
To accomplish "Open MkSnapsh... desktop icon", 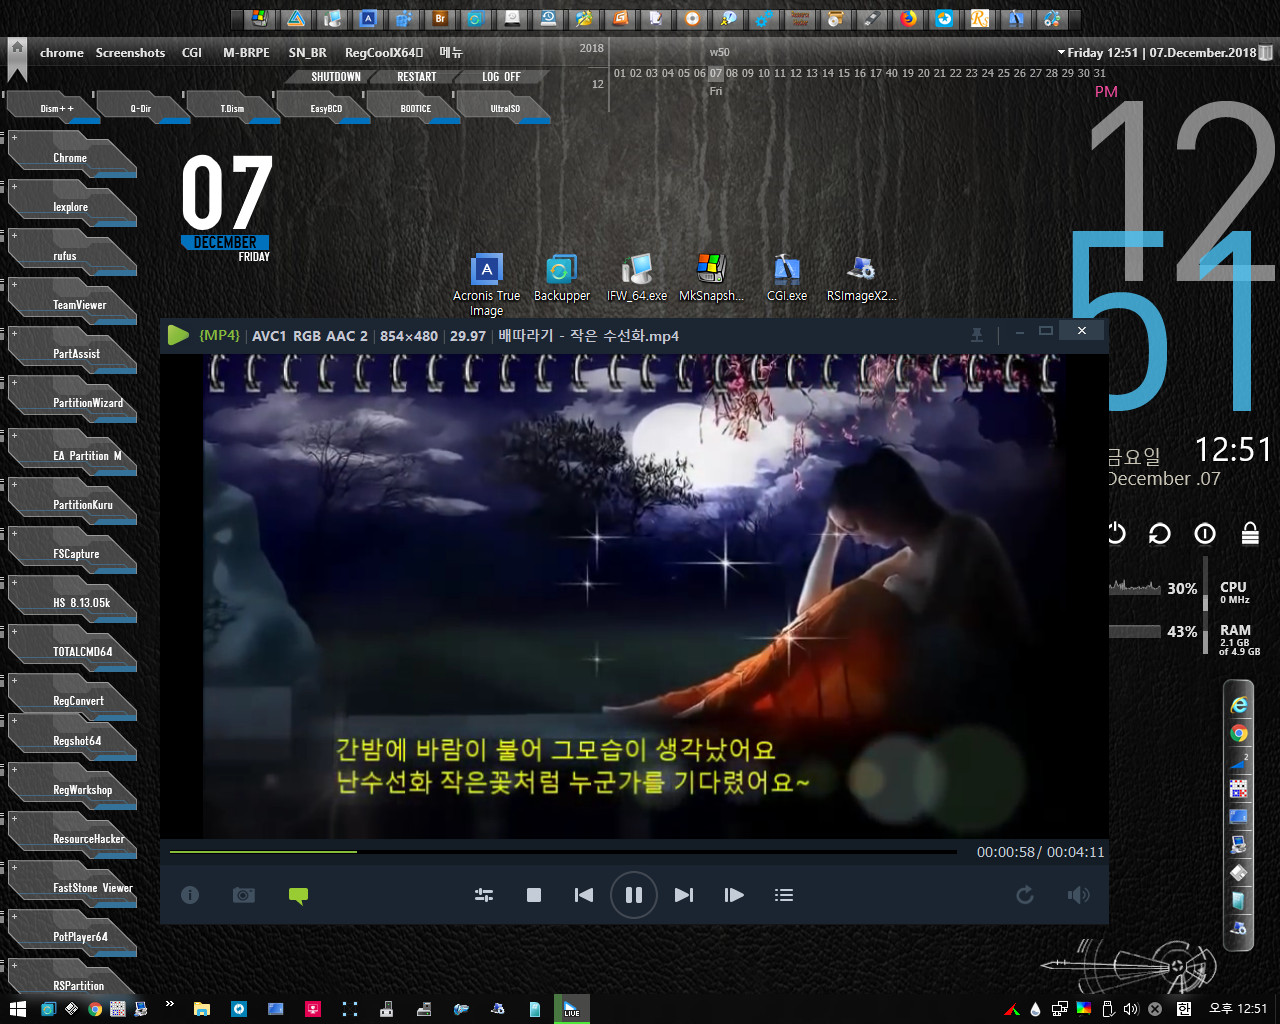I will coord(711,278).
